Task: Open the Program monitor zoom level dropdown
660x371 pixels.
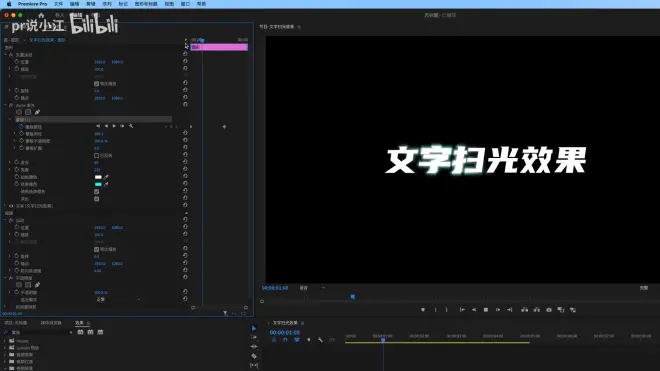Action: 312,288
